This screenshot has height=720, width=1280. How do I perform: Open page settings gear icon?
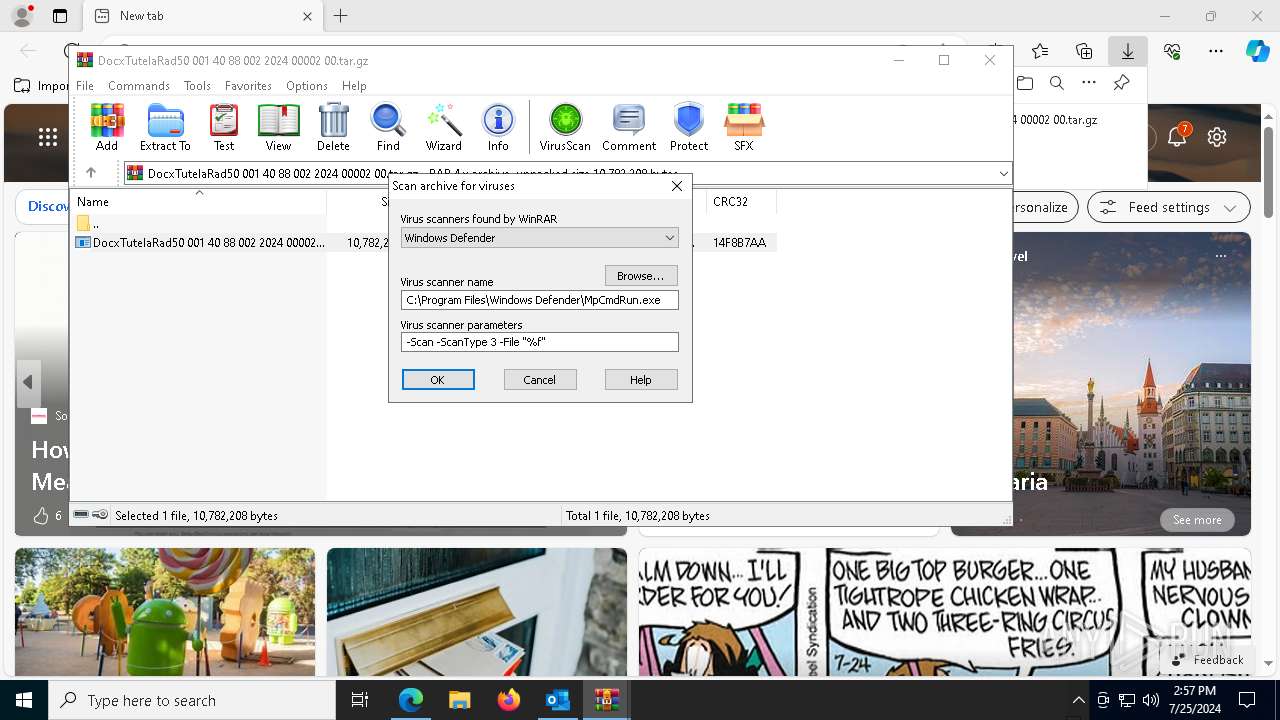click(1217, 137)
